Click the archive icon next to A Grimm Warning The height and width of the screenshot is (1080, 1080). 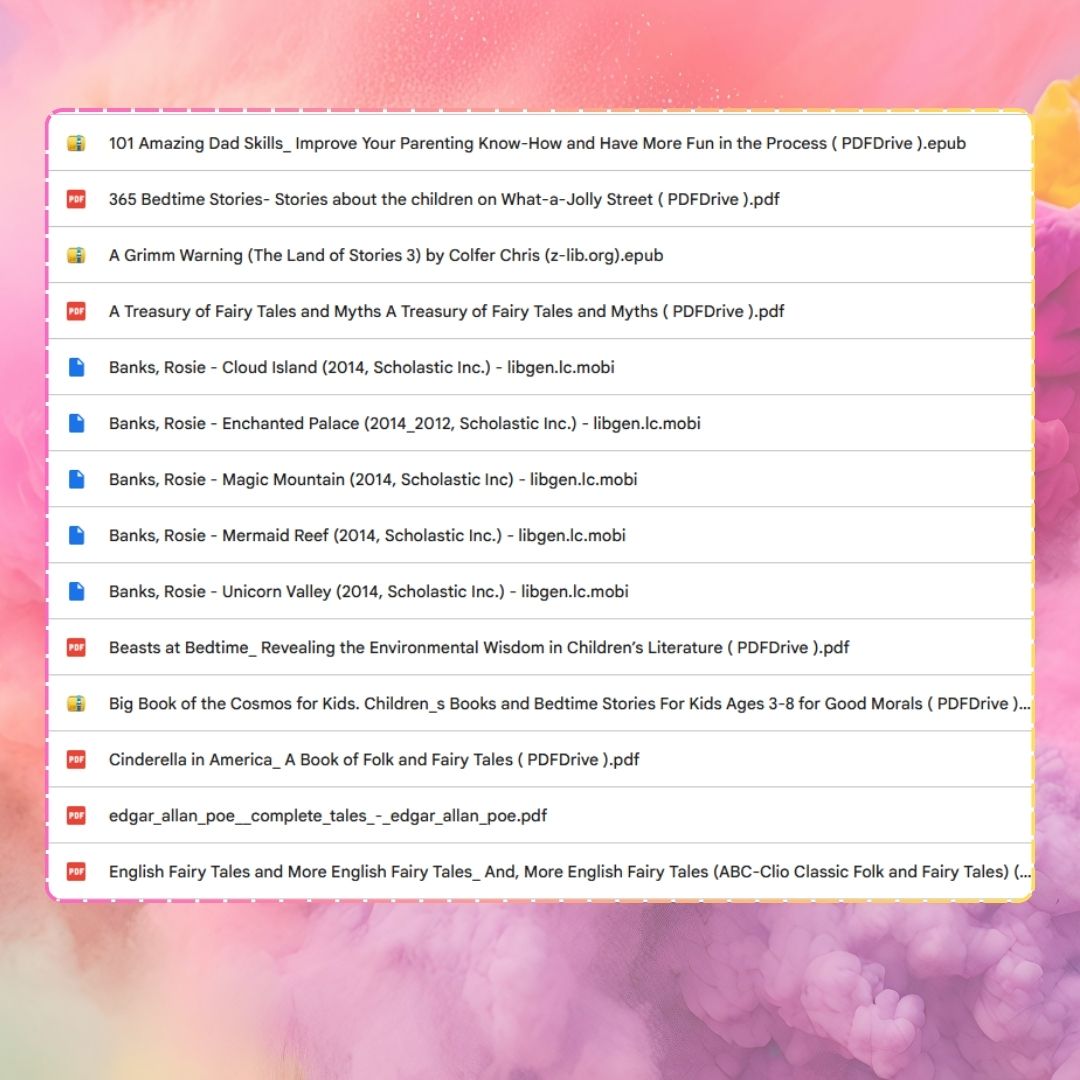[x=76, y=255]
